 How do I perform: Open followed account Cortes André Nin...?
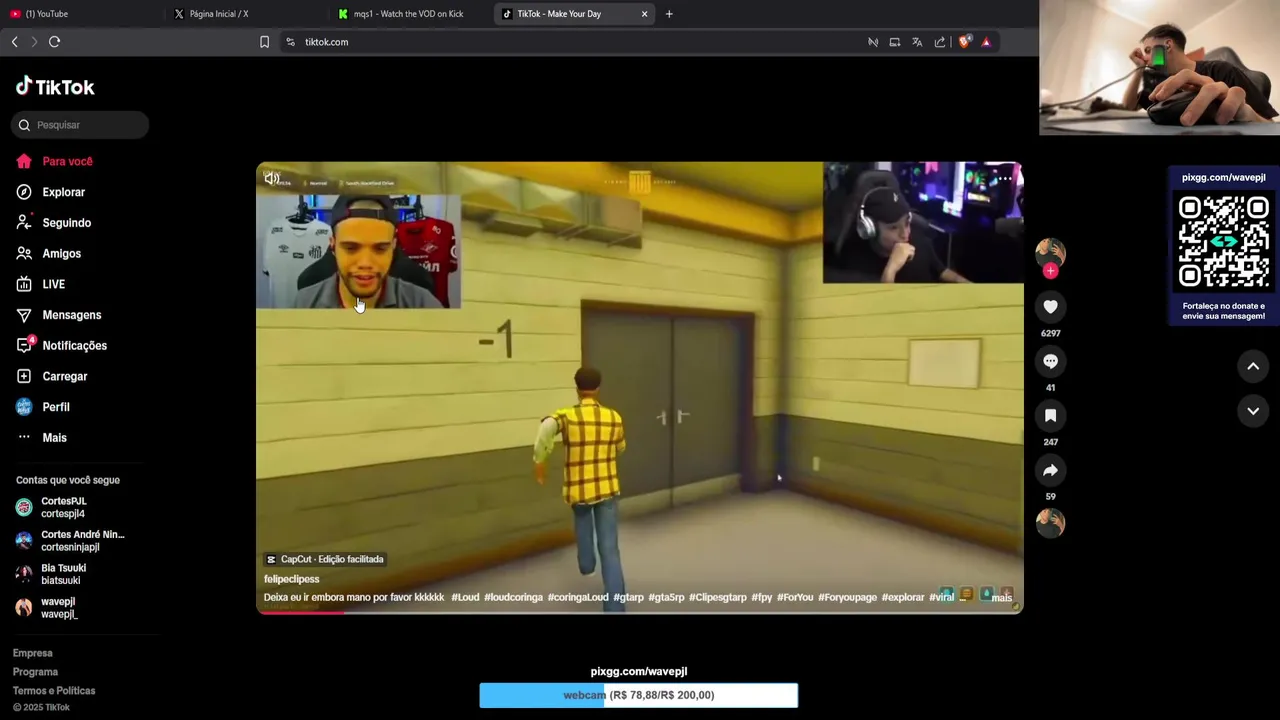(70, 541)
